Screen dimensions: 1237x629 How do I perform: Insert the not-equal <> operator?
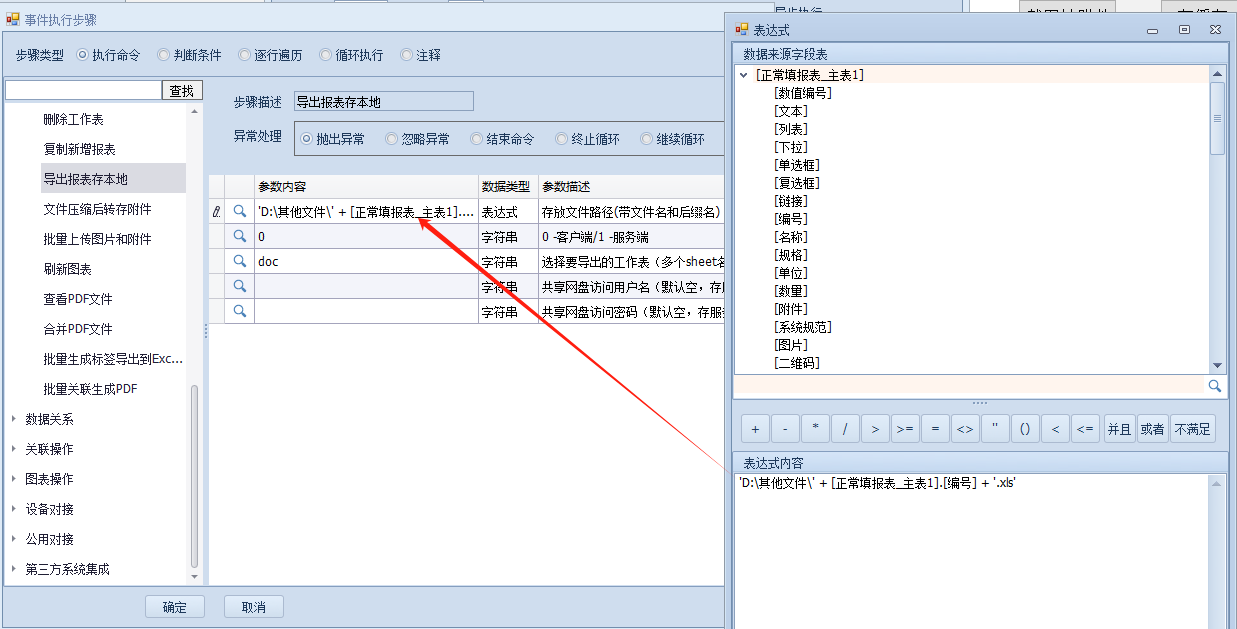point(965,429)
